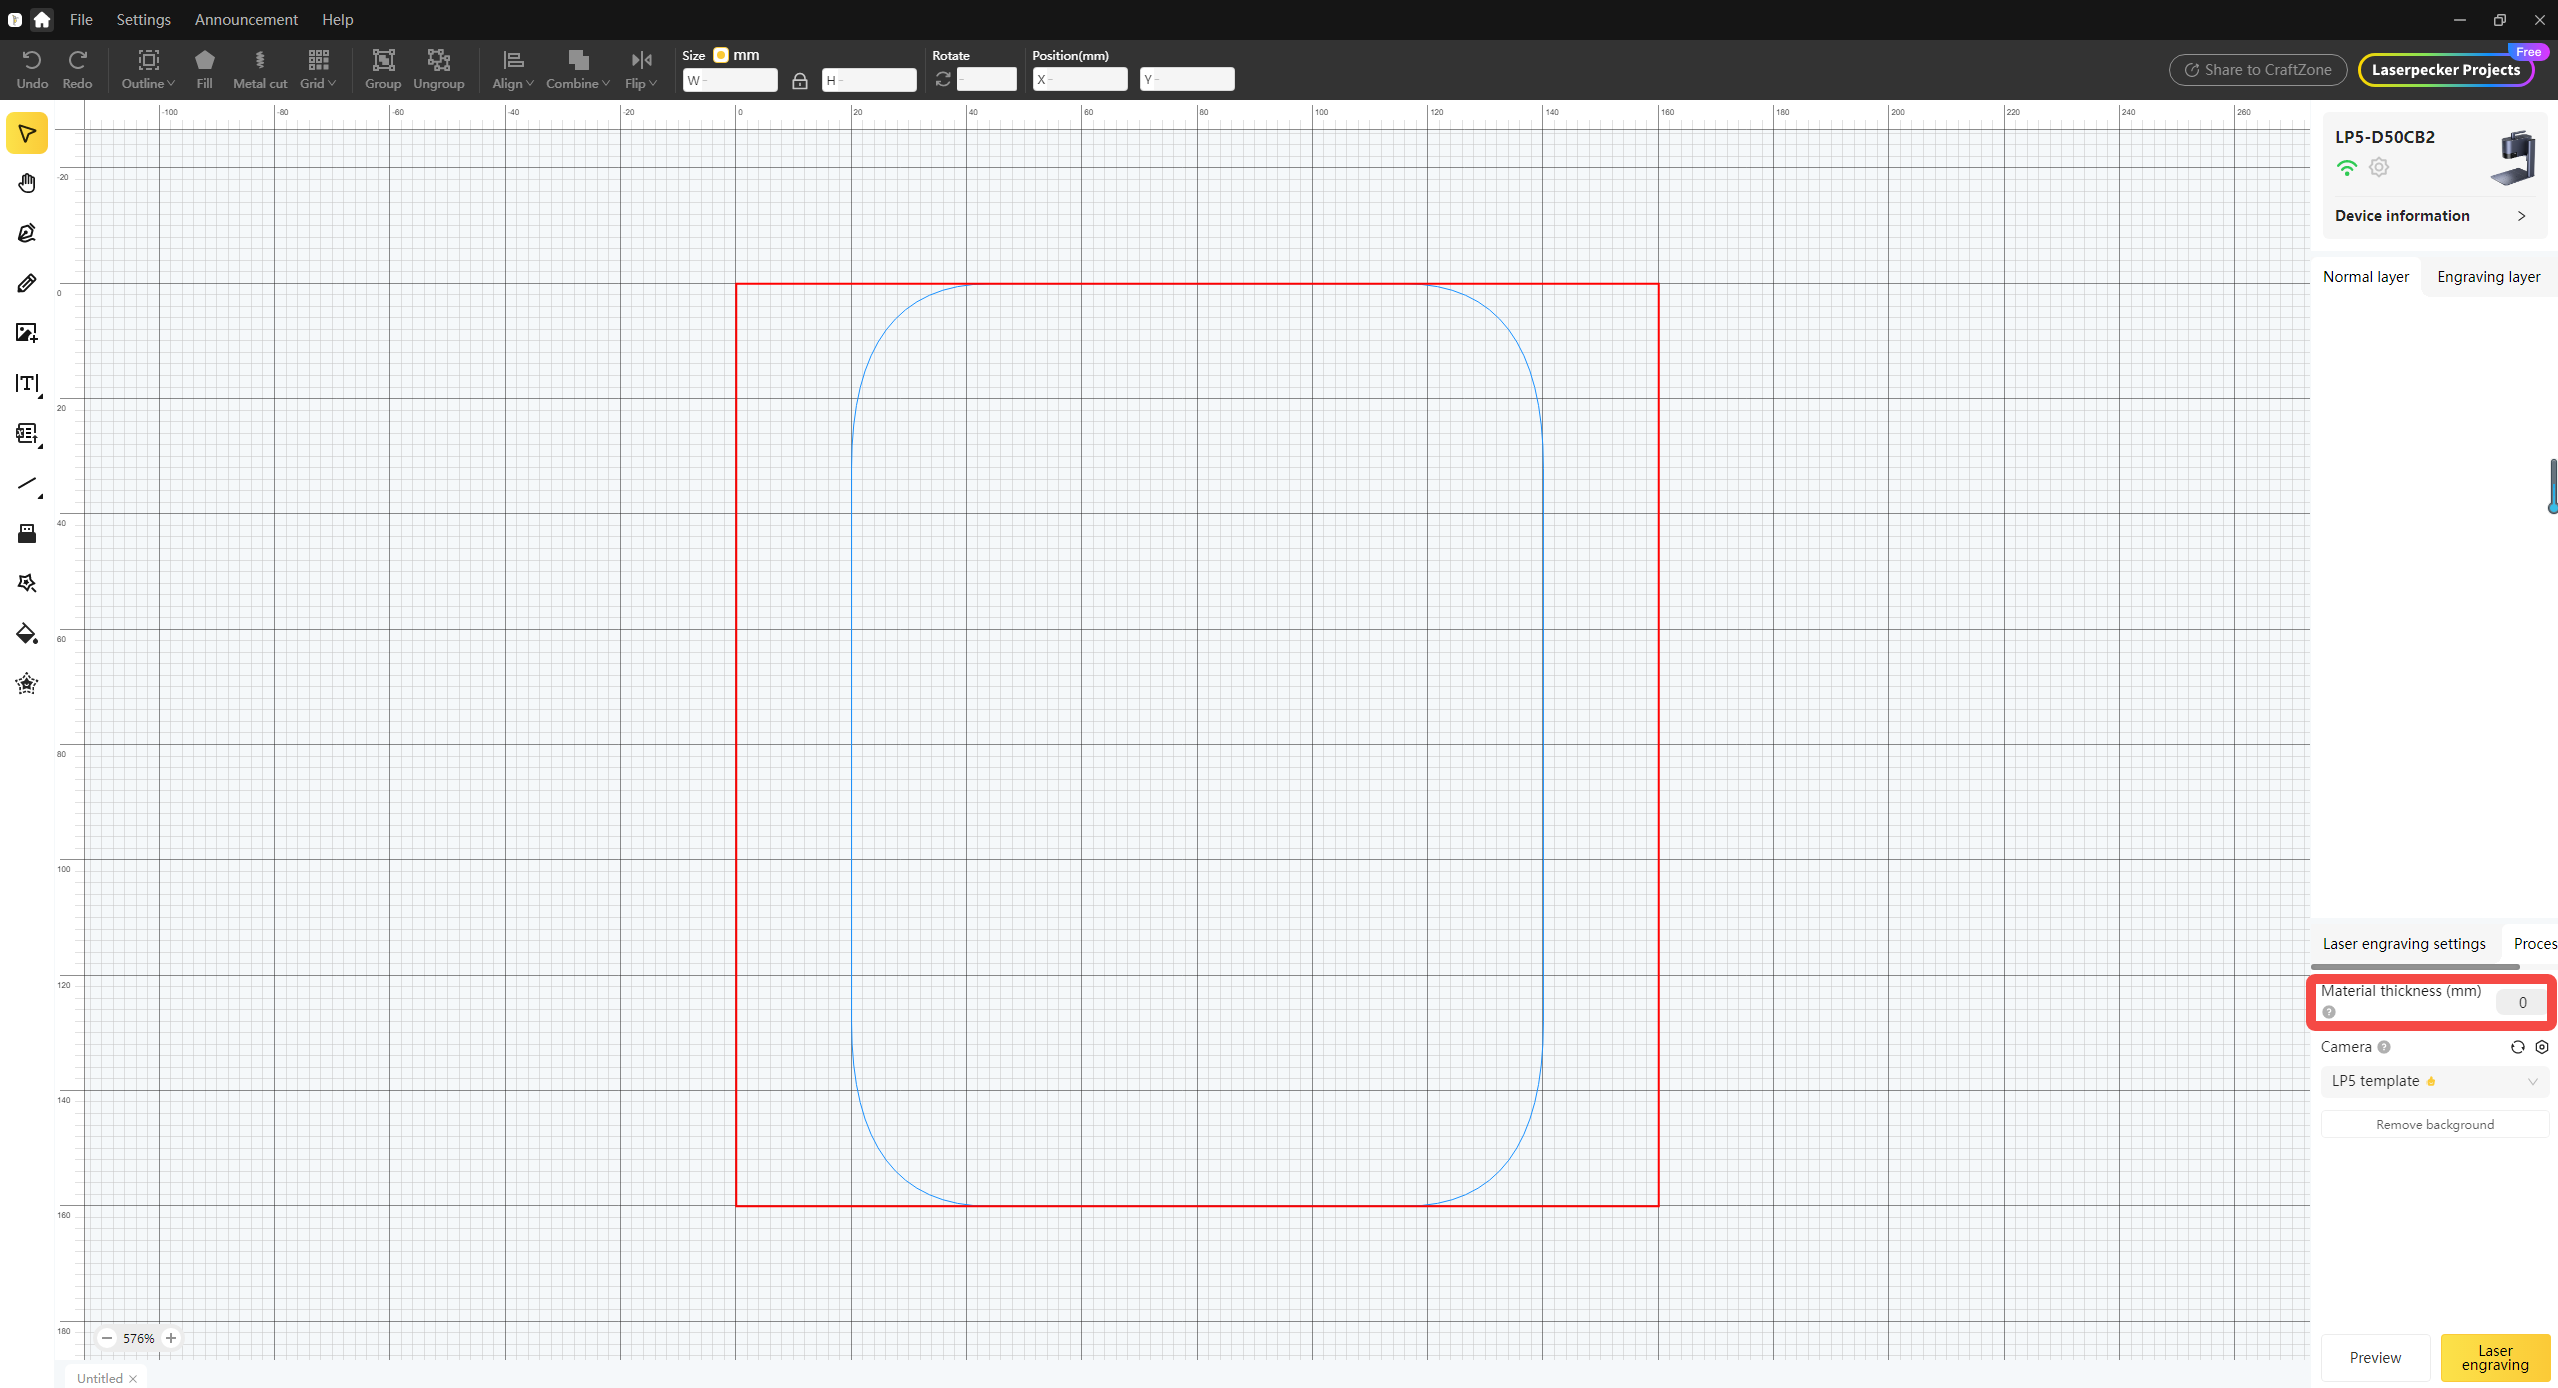
Task: Click the zoom in plus button
Action: [171, 1338]
